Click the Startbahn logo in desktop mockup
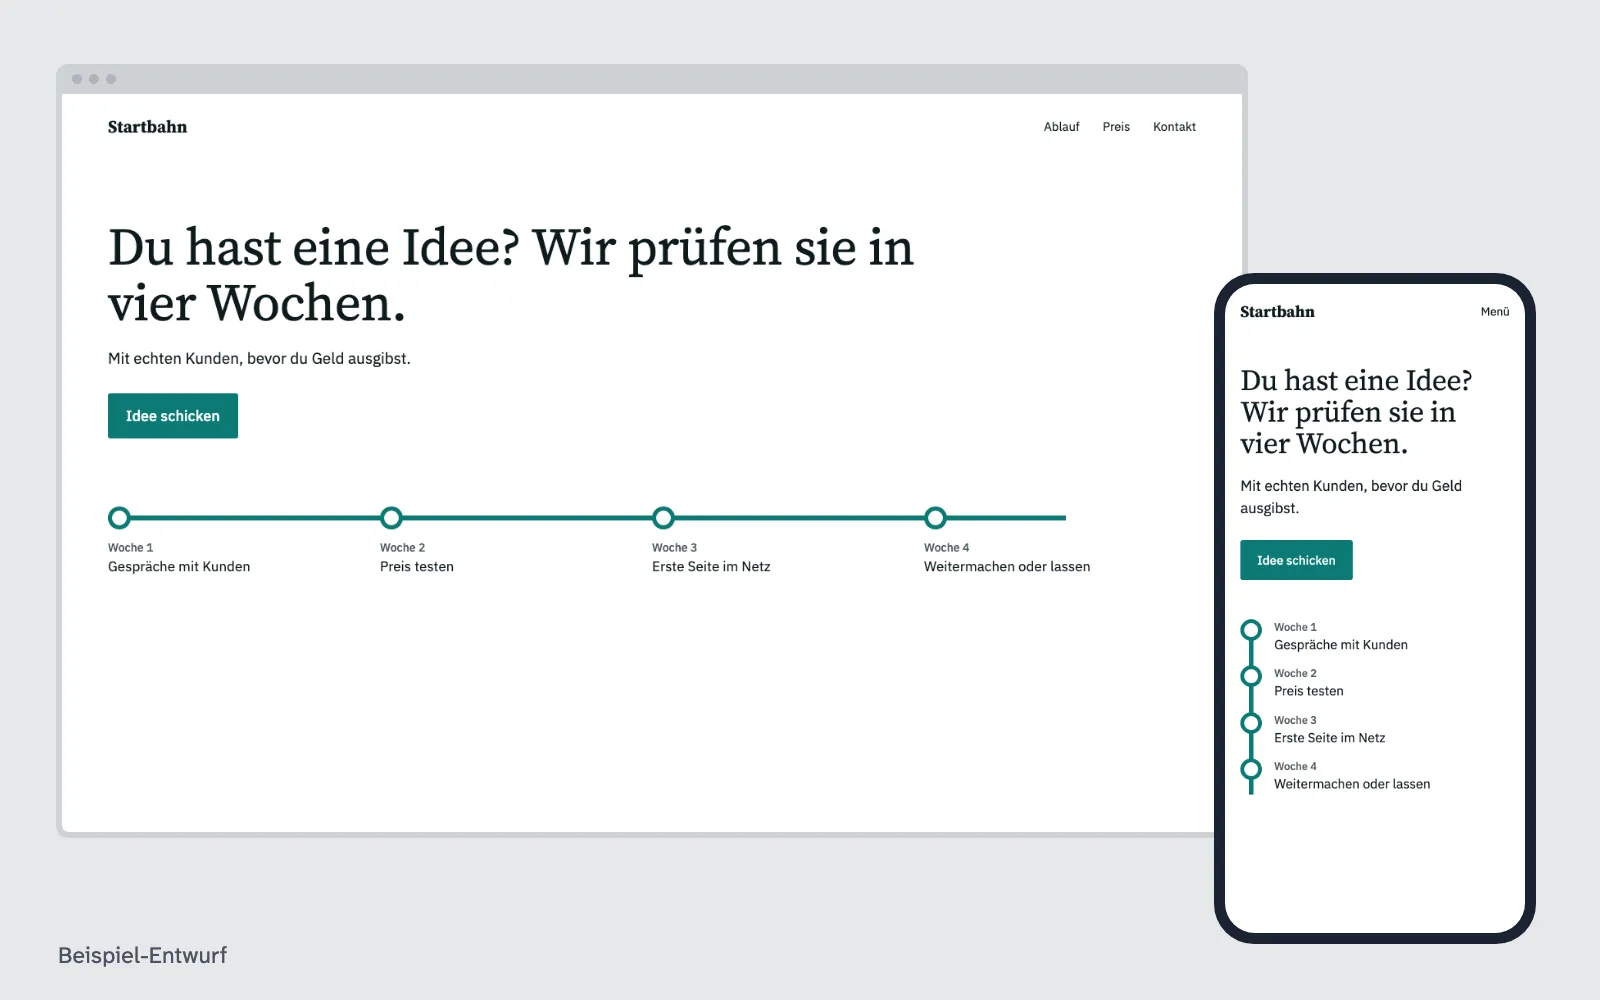Screen dimensions: 1600x1000 click(147, 127)
